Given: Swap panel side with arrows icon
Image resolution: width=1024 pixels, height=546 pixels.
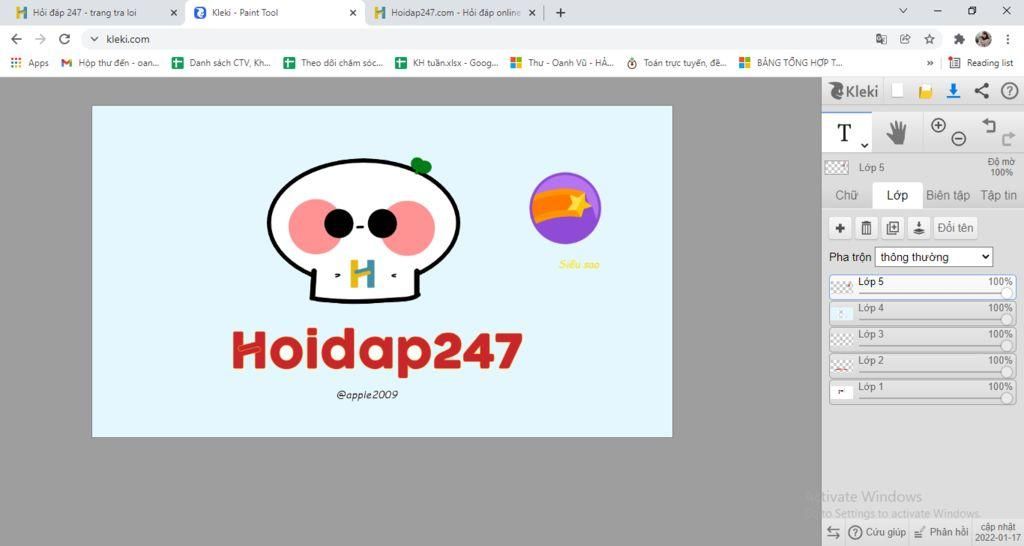Looking at the screenshot, I should (x=833, y=532).
